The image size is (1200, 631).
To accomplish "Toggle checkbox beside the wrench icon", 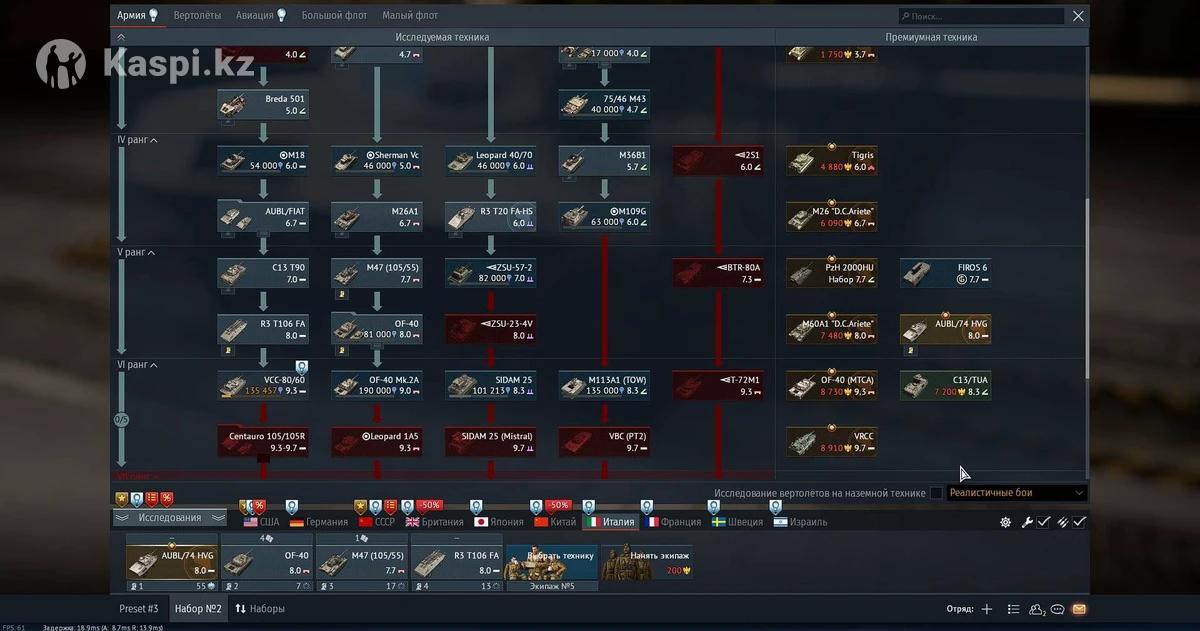I will point(1043,522).
